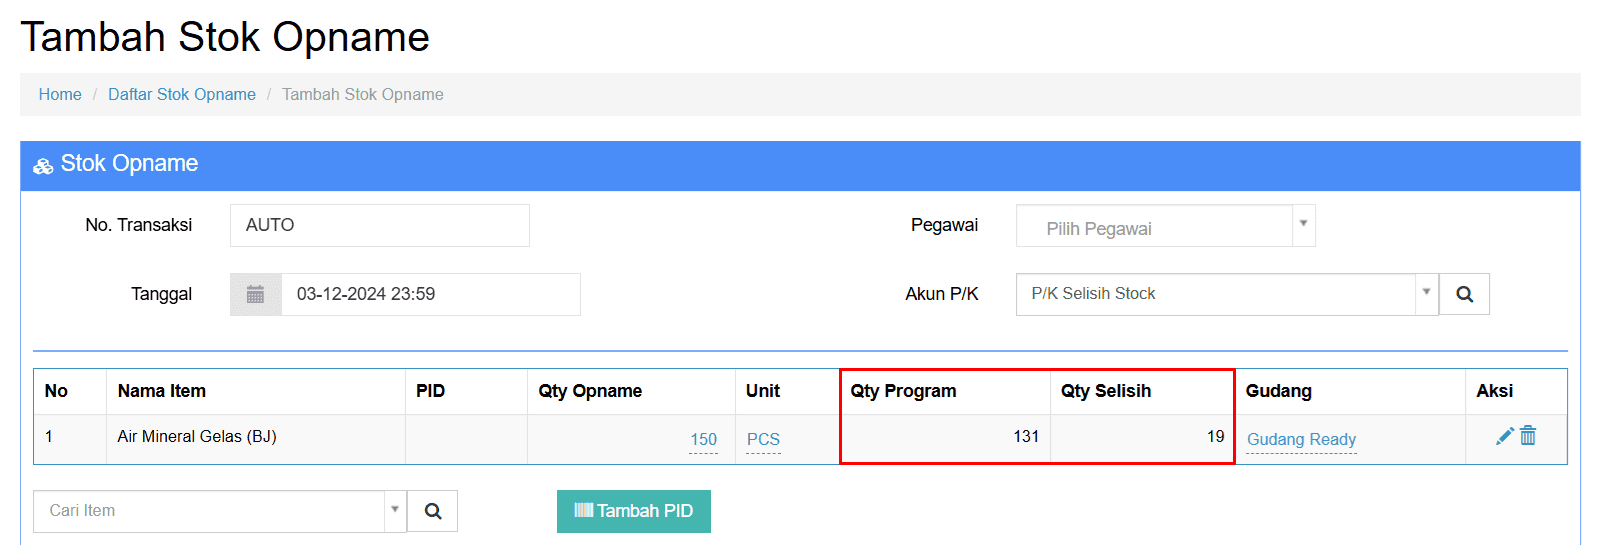Click the Tanggal date input field
1604x545 pixels.
[430, 294]
